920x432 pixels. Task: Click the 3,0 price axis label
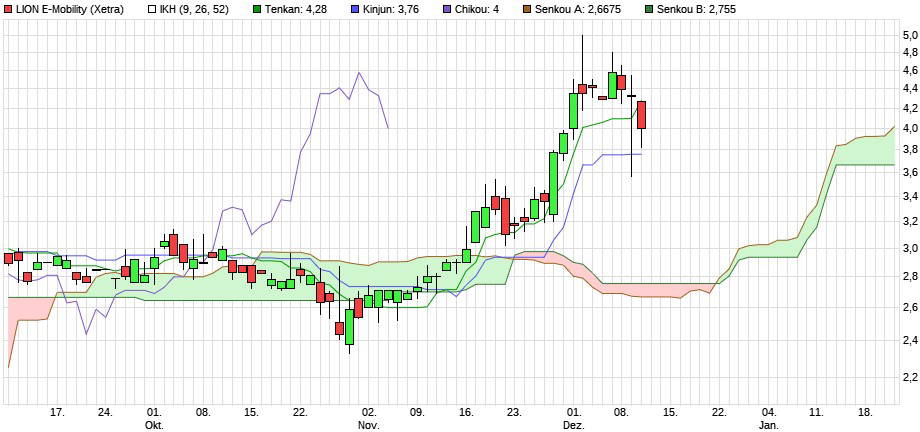click(x=910, y=248)
